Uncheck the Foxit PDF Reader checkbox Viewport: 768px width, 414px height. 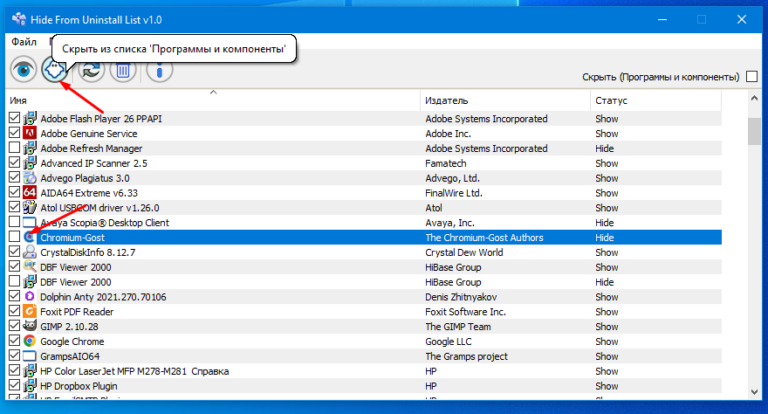(14, 311)
